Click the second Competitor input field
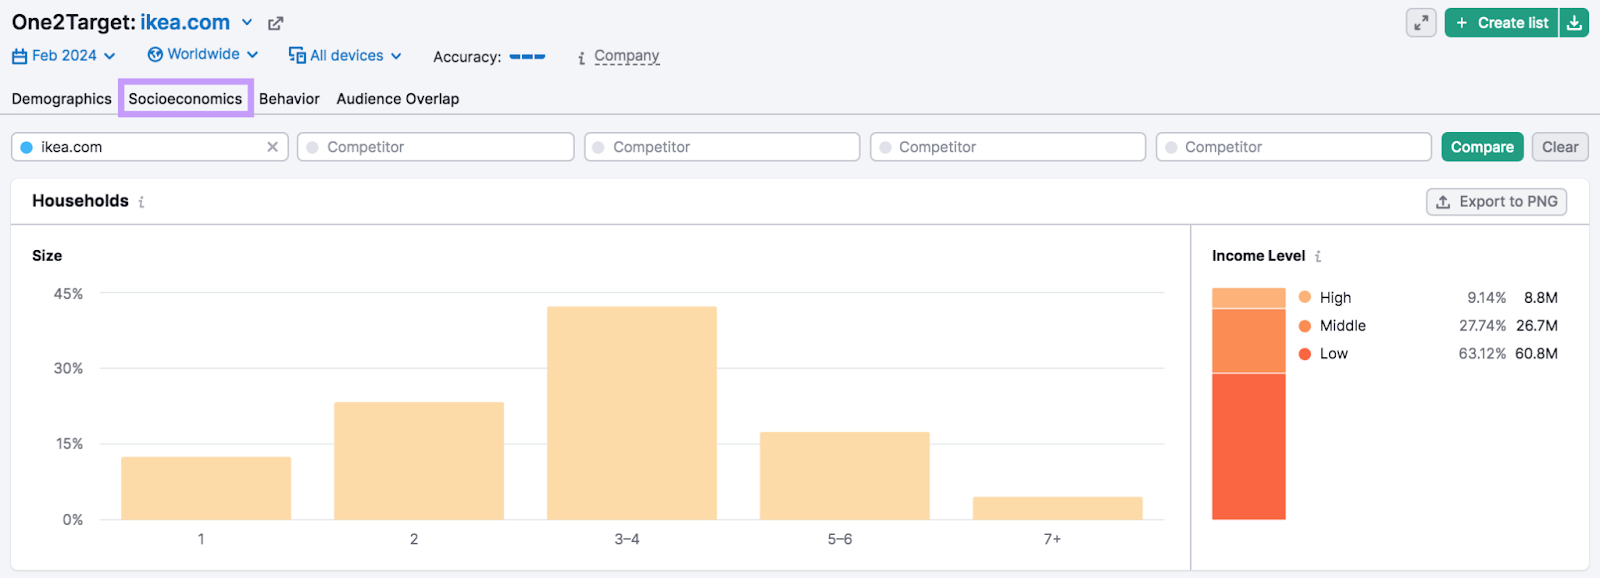Screen dimensions: 1600x578 [x=722, y=147]
